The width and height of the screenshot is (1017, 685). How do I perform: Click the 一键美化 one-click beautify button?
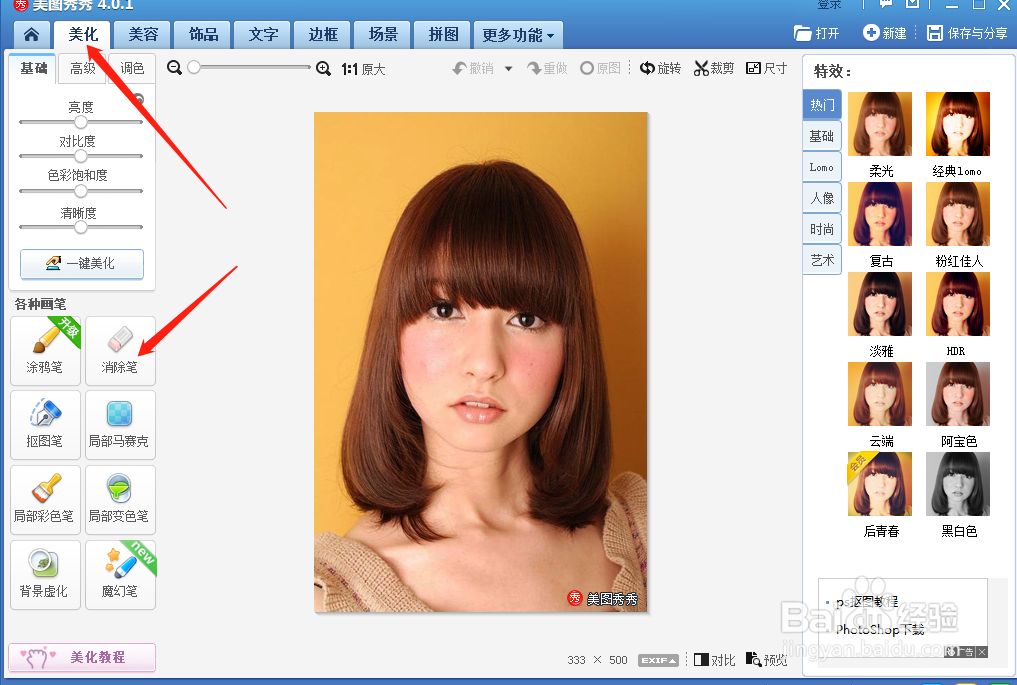tap(82, 263)
